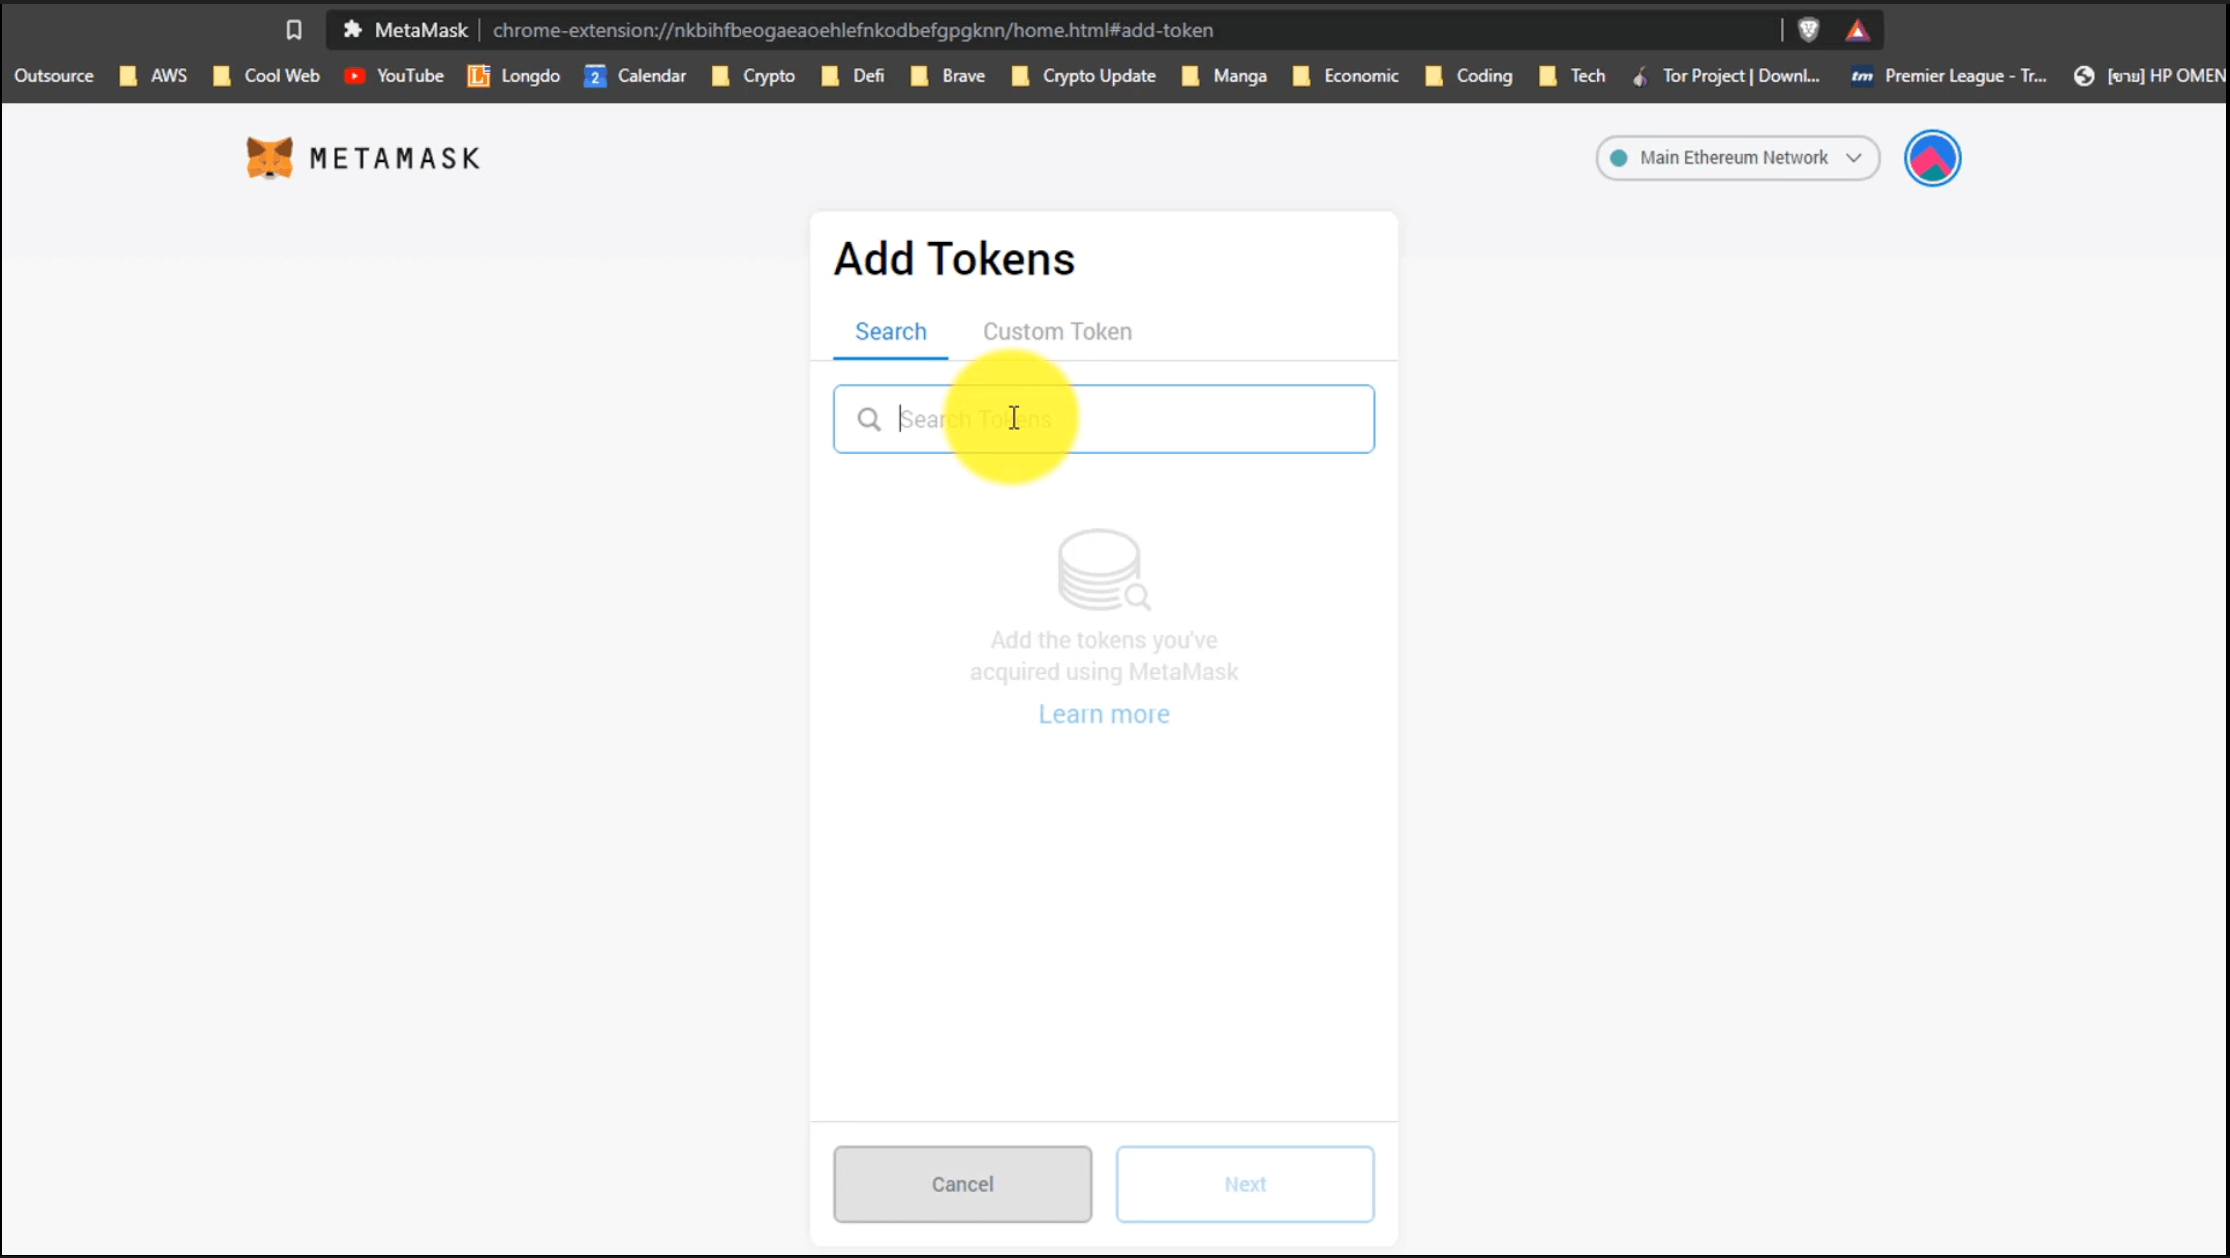The width and height of the screenshot is (2230, 1258).
Task: Click the account avatar icon top right
Action: 1931,156
